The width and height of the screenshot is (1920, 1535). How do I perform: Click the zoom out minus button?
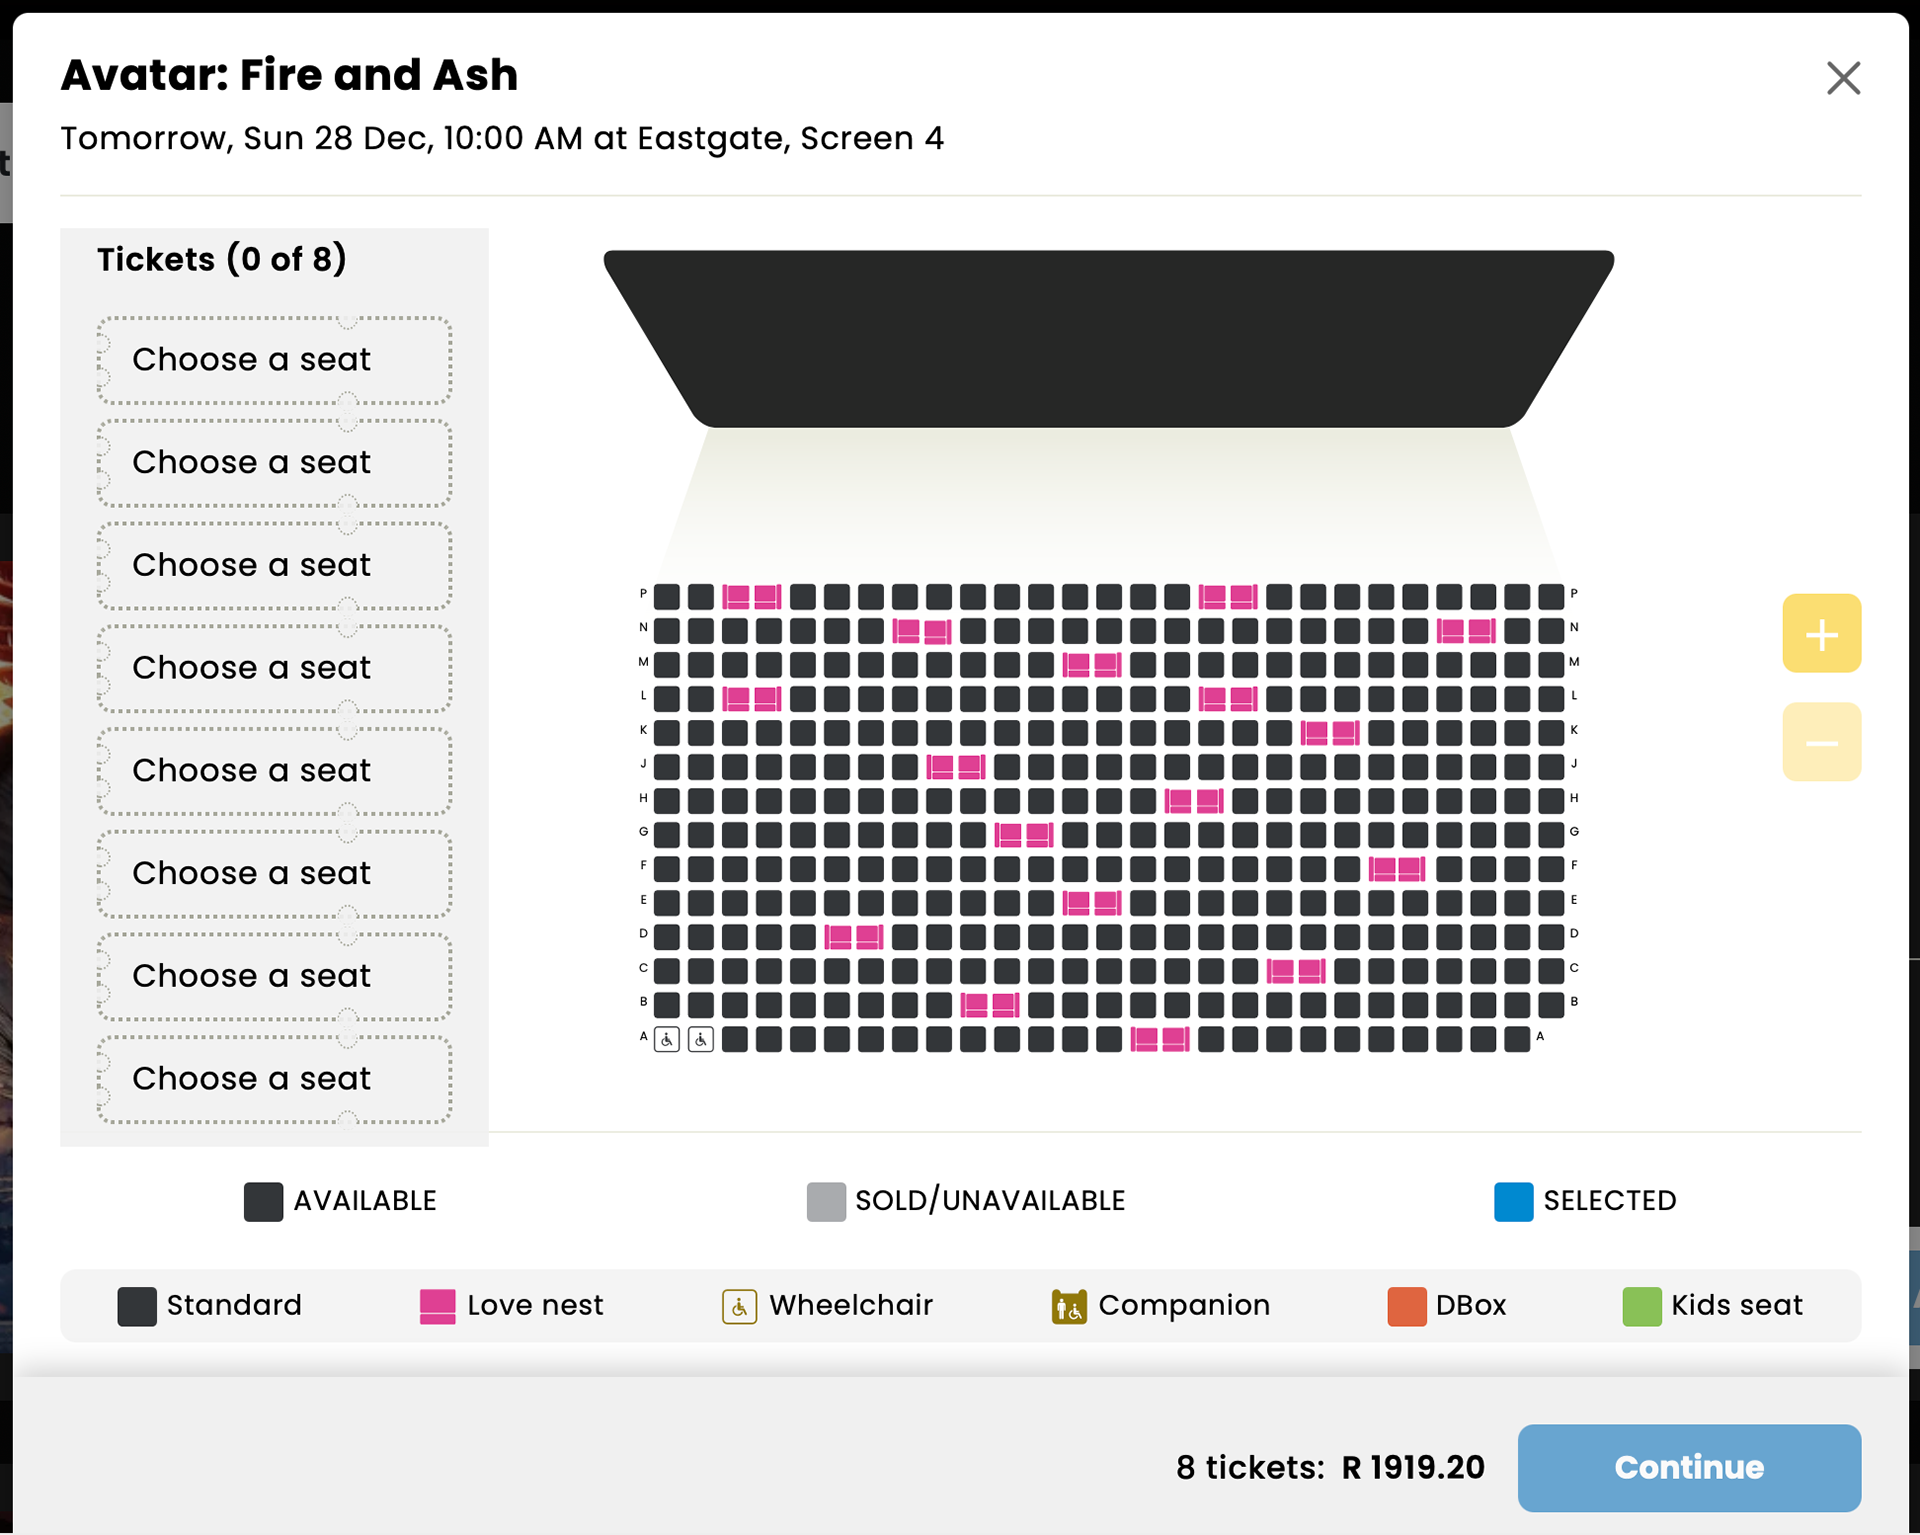tap(1820, 742)
